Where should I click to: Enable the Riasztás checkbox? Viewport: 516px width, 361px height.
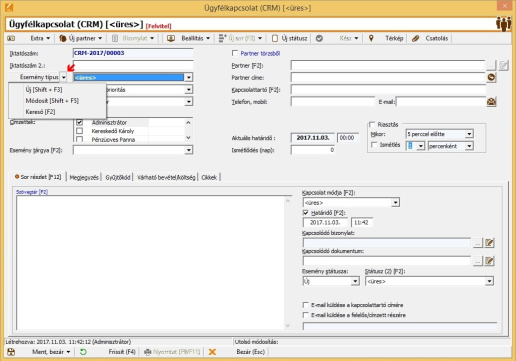click(x=372, y=124)
